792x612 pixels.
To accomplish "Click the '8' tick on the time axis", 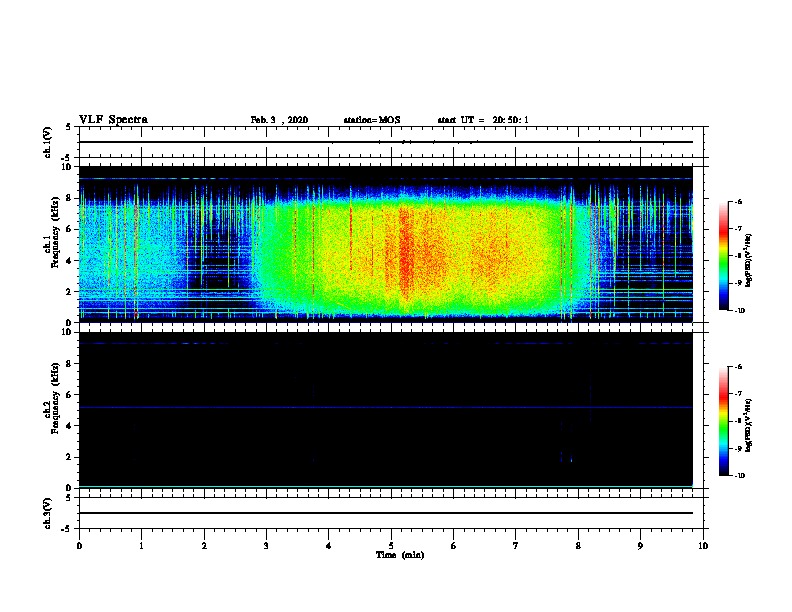I will click(578, 546).
